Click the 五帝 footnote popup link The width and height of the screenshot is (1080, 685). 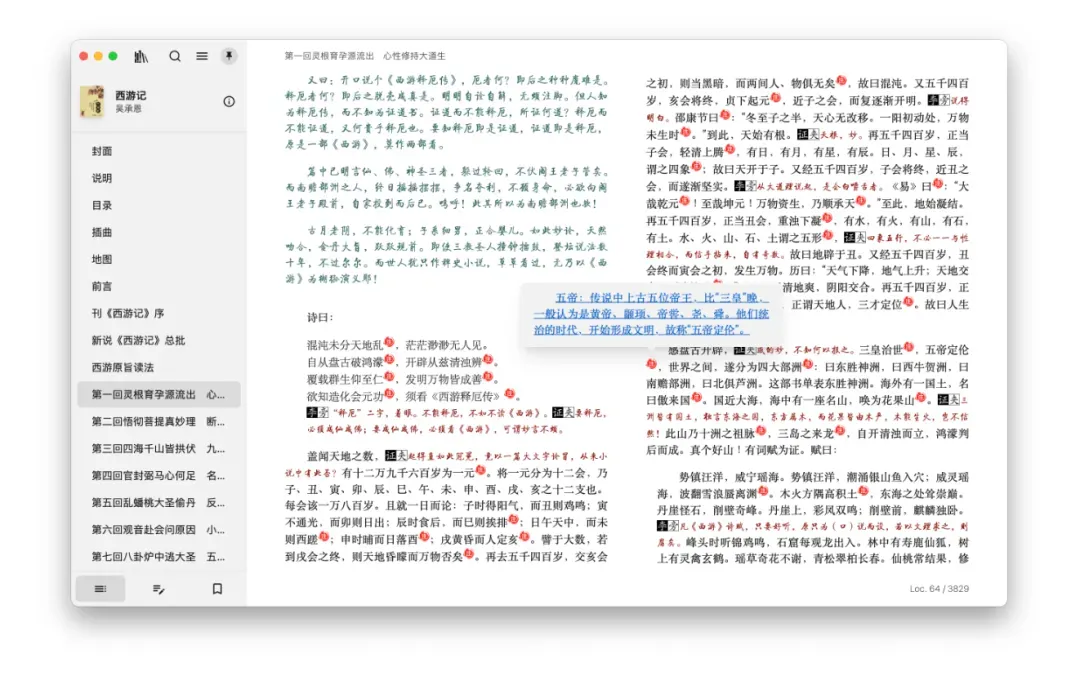click(x=651, y=314)
